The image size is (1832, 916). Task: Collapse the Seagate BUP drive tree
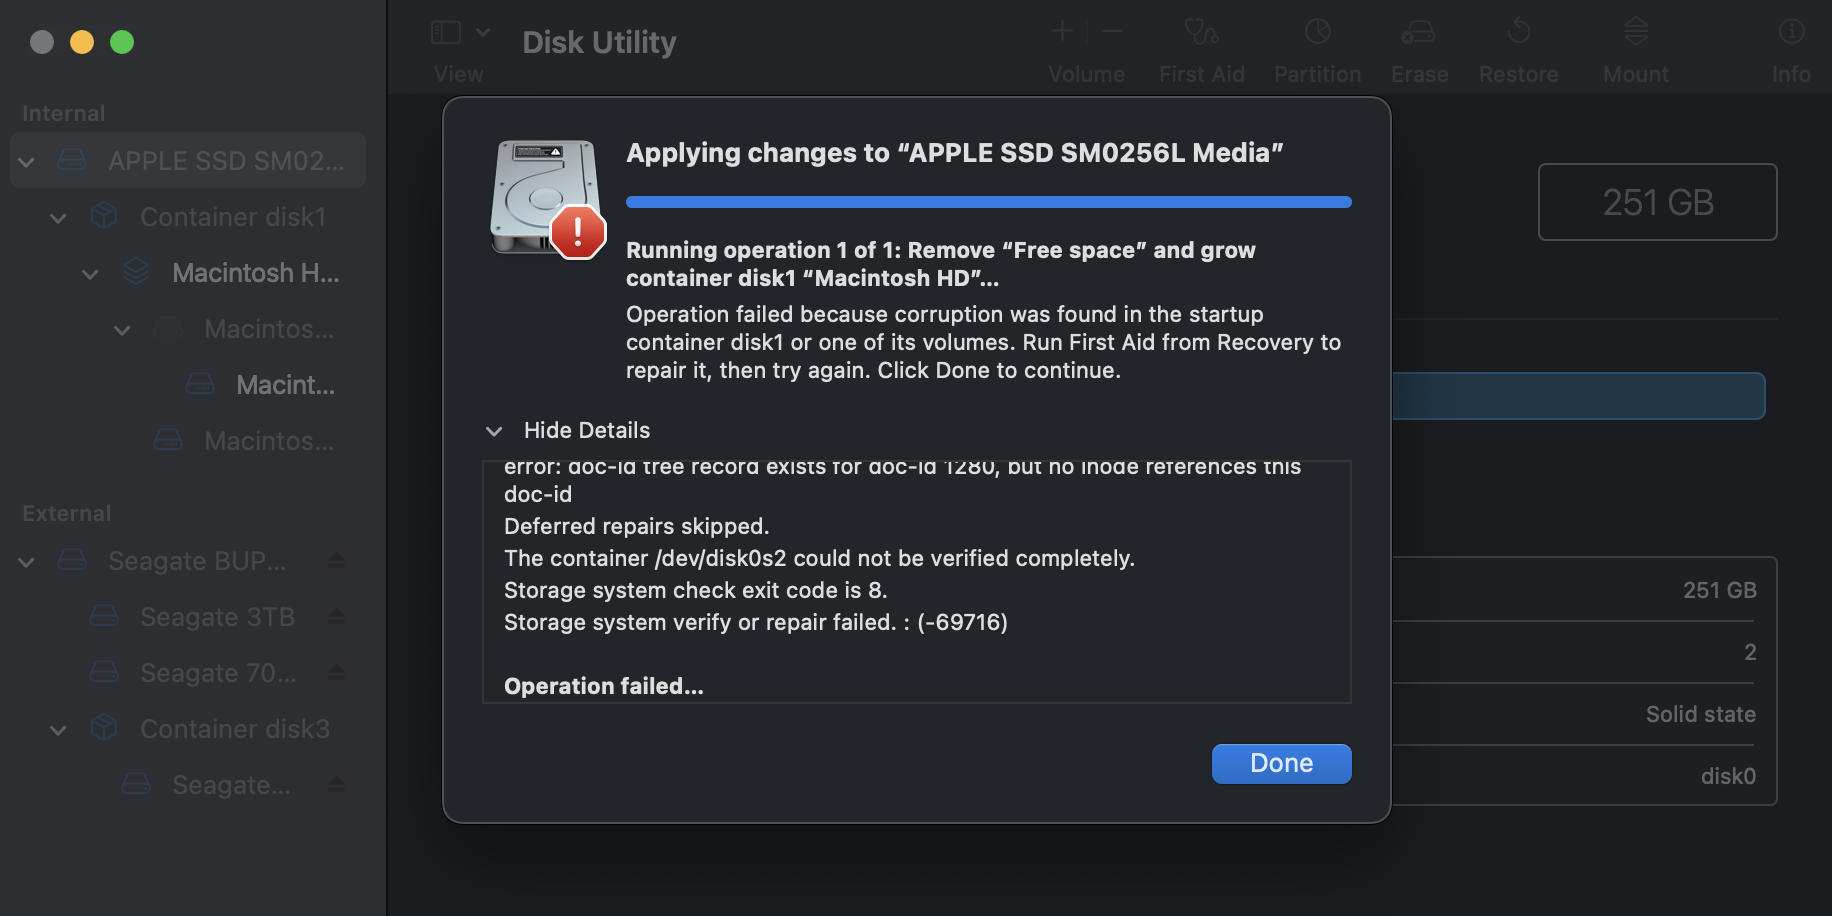(x=27, y=561)
